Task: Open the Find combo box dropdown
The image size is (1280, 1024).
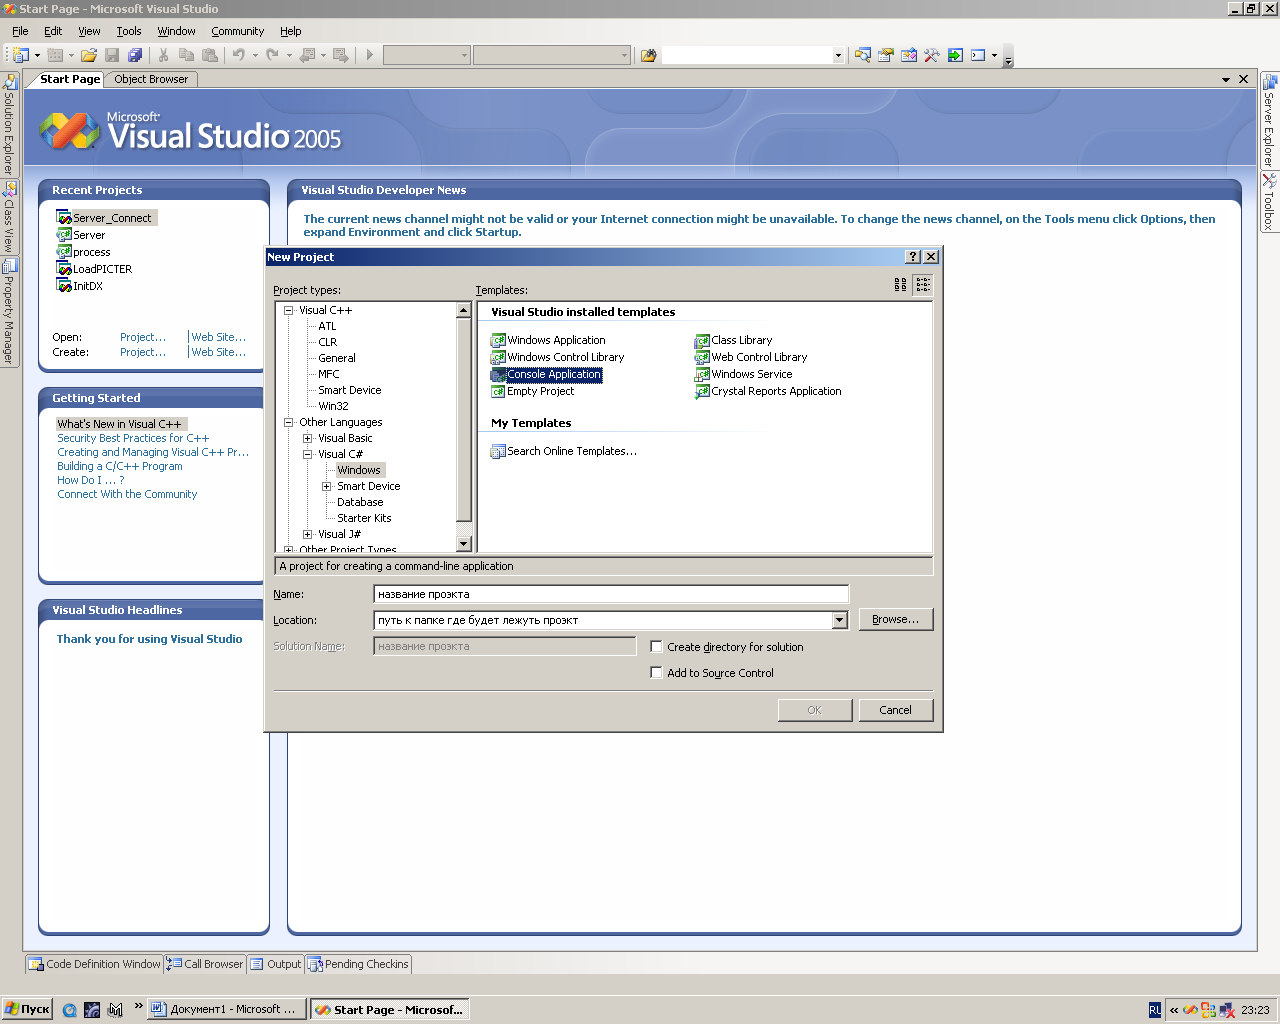Action: [x=838, y=55]
